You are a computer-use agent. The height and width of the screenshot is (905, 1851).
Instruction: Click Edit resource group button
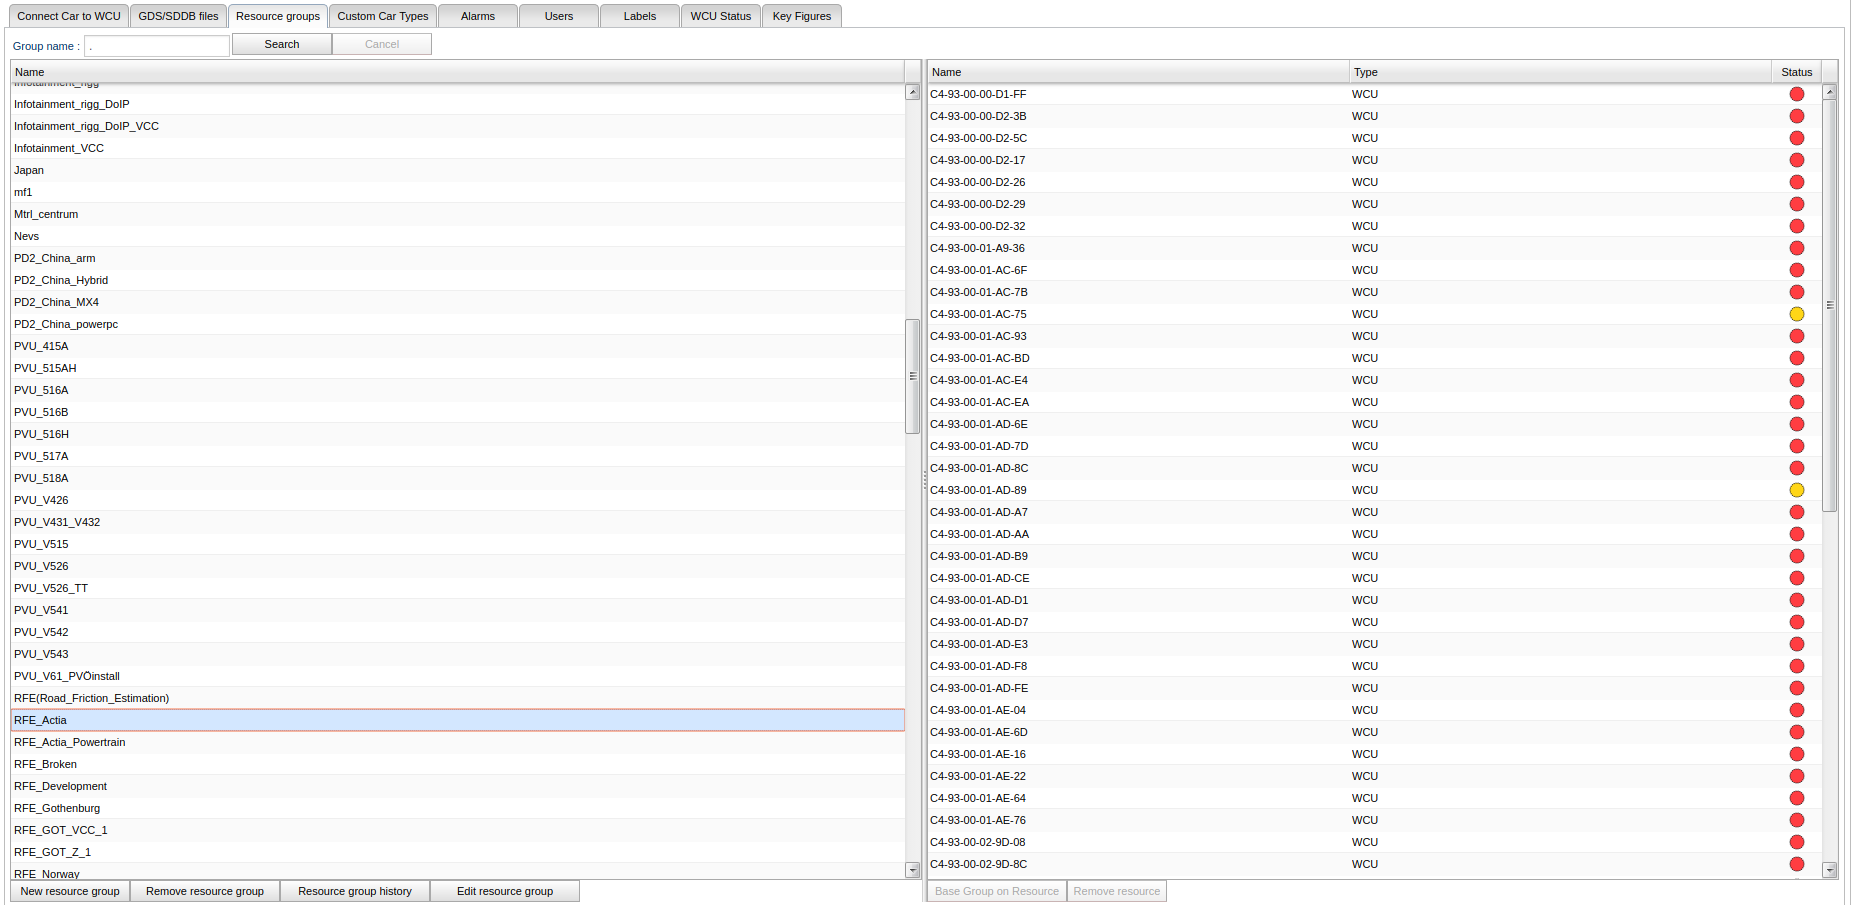click(505, 891)
